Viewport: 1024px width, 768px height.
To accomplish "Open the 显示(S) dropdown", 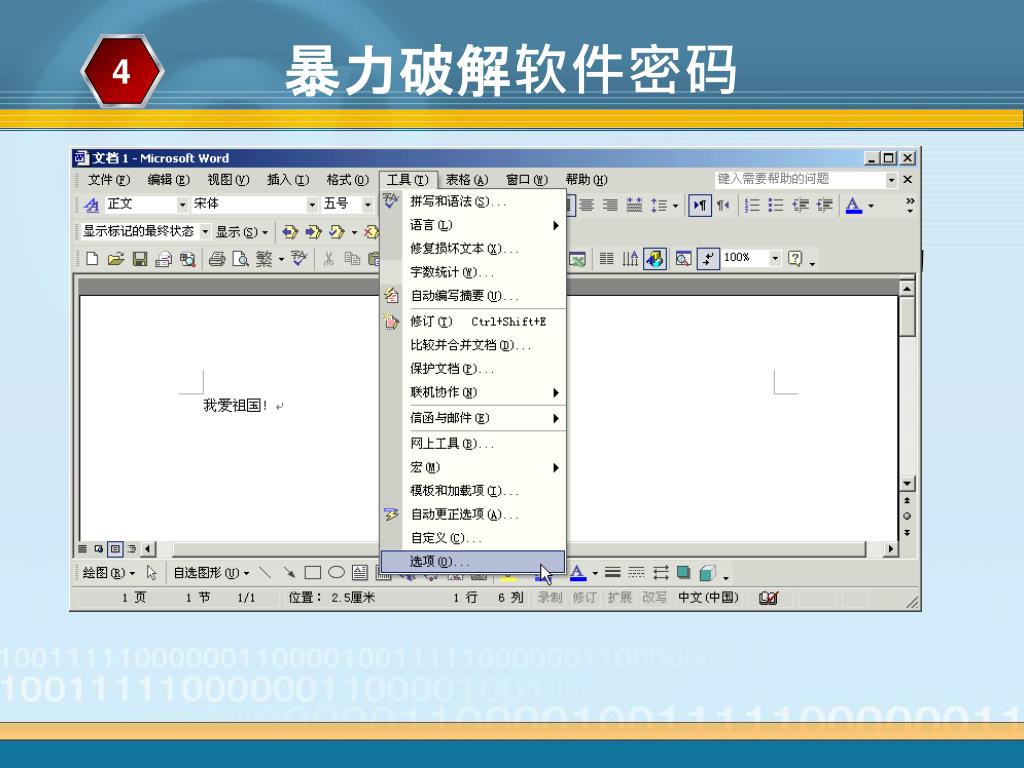I will (242, 232).
